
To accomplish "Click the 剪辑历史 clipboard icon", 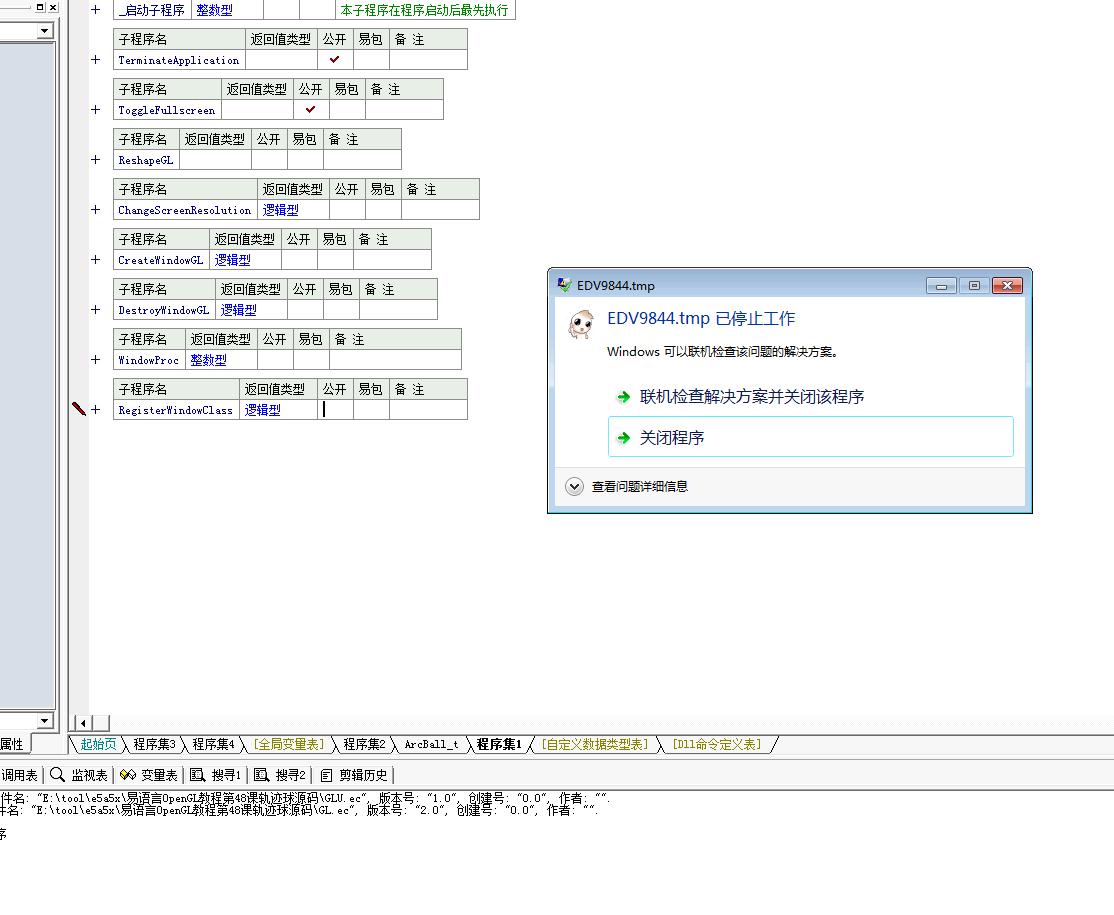I will (326, 775).
